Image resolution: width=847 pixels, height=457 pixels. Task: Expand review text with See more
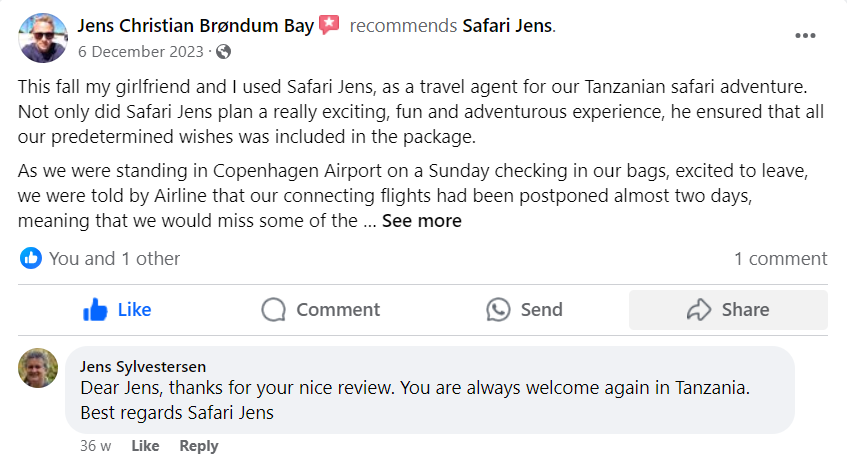pyautogui.click(x=421, y=221)
